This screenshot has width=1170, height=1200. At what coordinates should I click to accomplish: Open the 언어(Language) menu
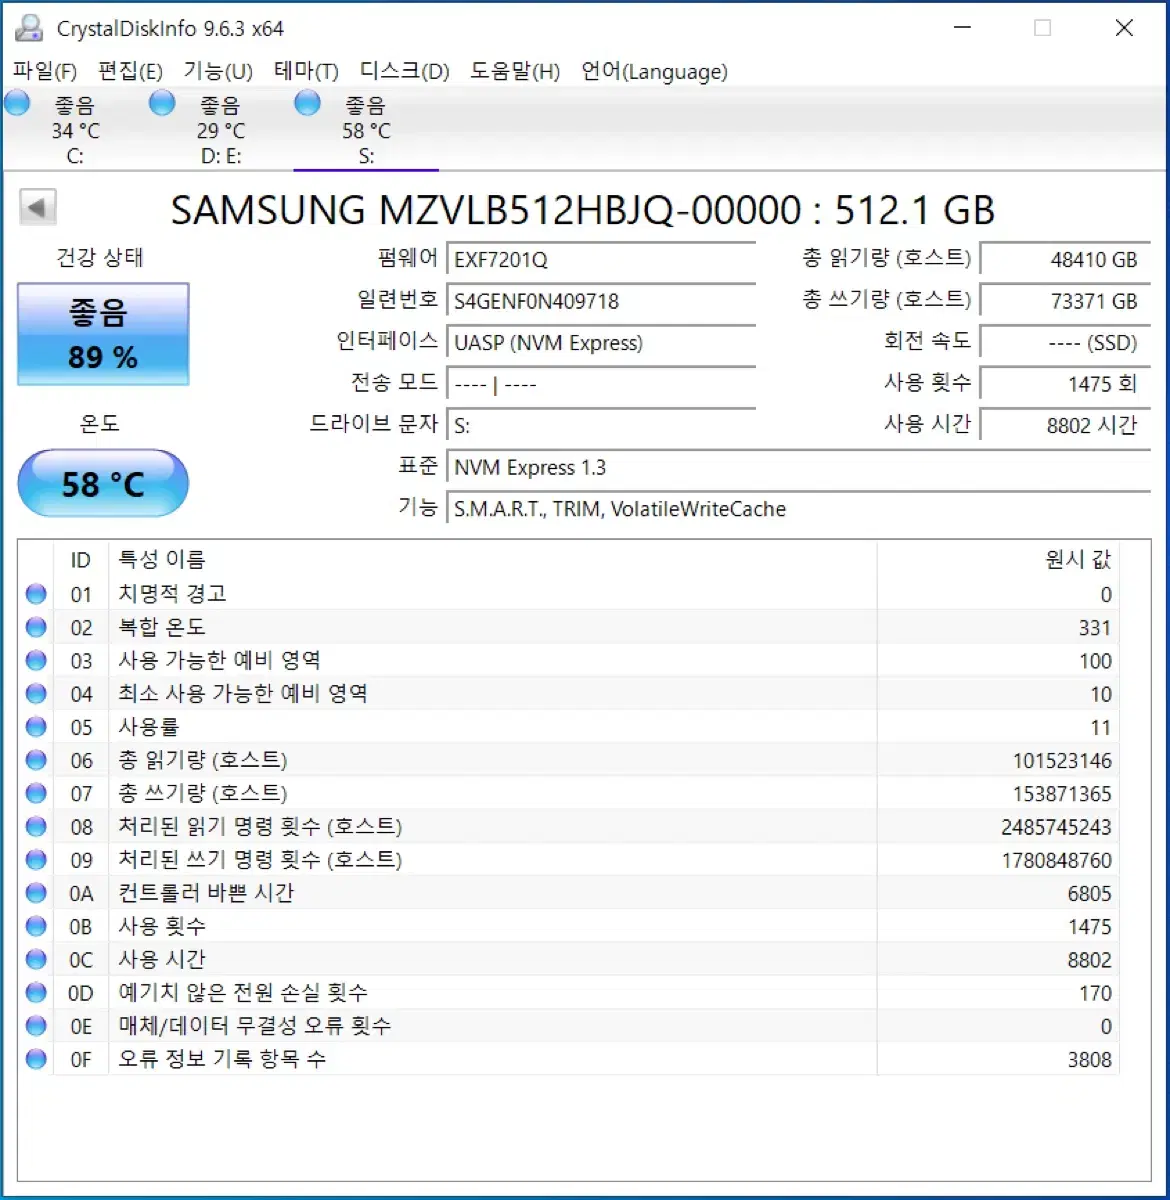coord(654,71)
